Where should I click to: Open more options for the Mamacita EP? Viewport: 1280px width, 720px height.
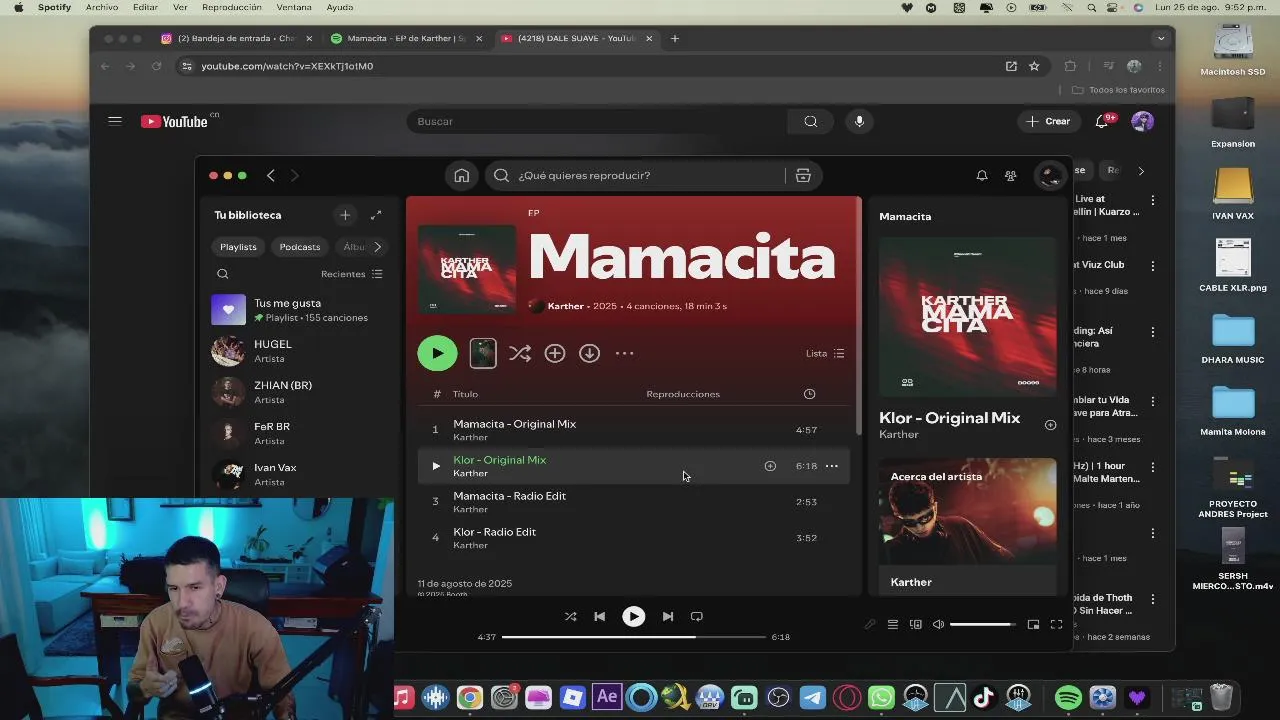(x=624, y=353)
